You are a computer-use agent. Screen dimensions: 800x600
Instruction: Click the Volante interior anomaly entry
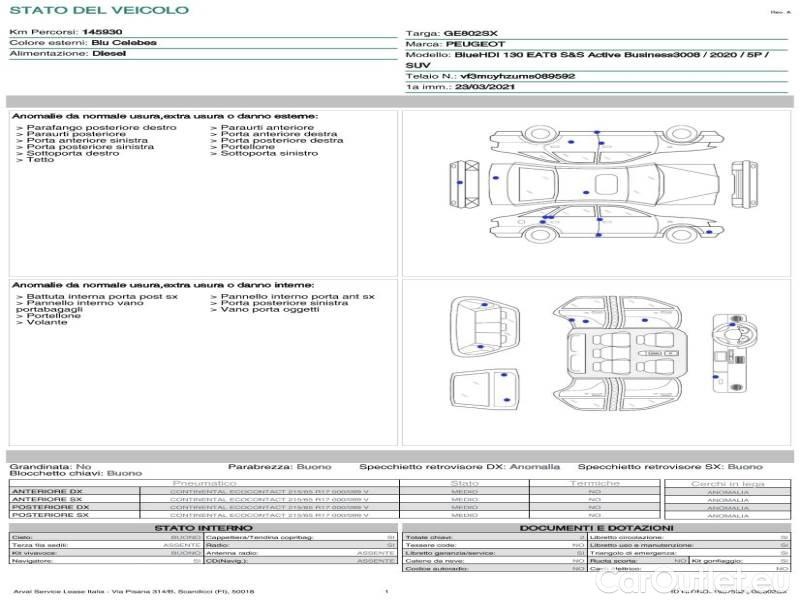click(x=47, y=323)
